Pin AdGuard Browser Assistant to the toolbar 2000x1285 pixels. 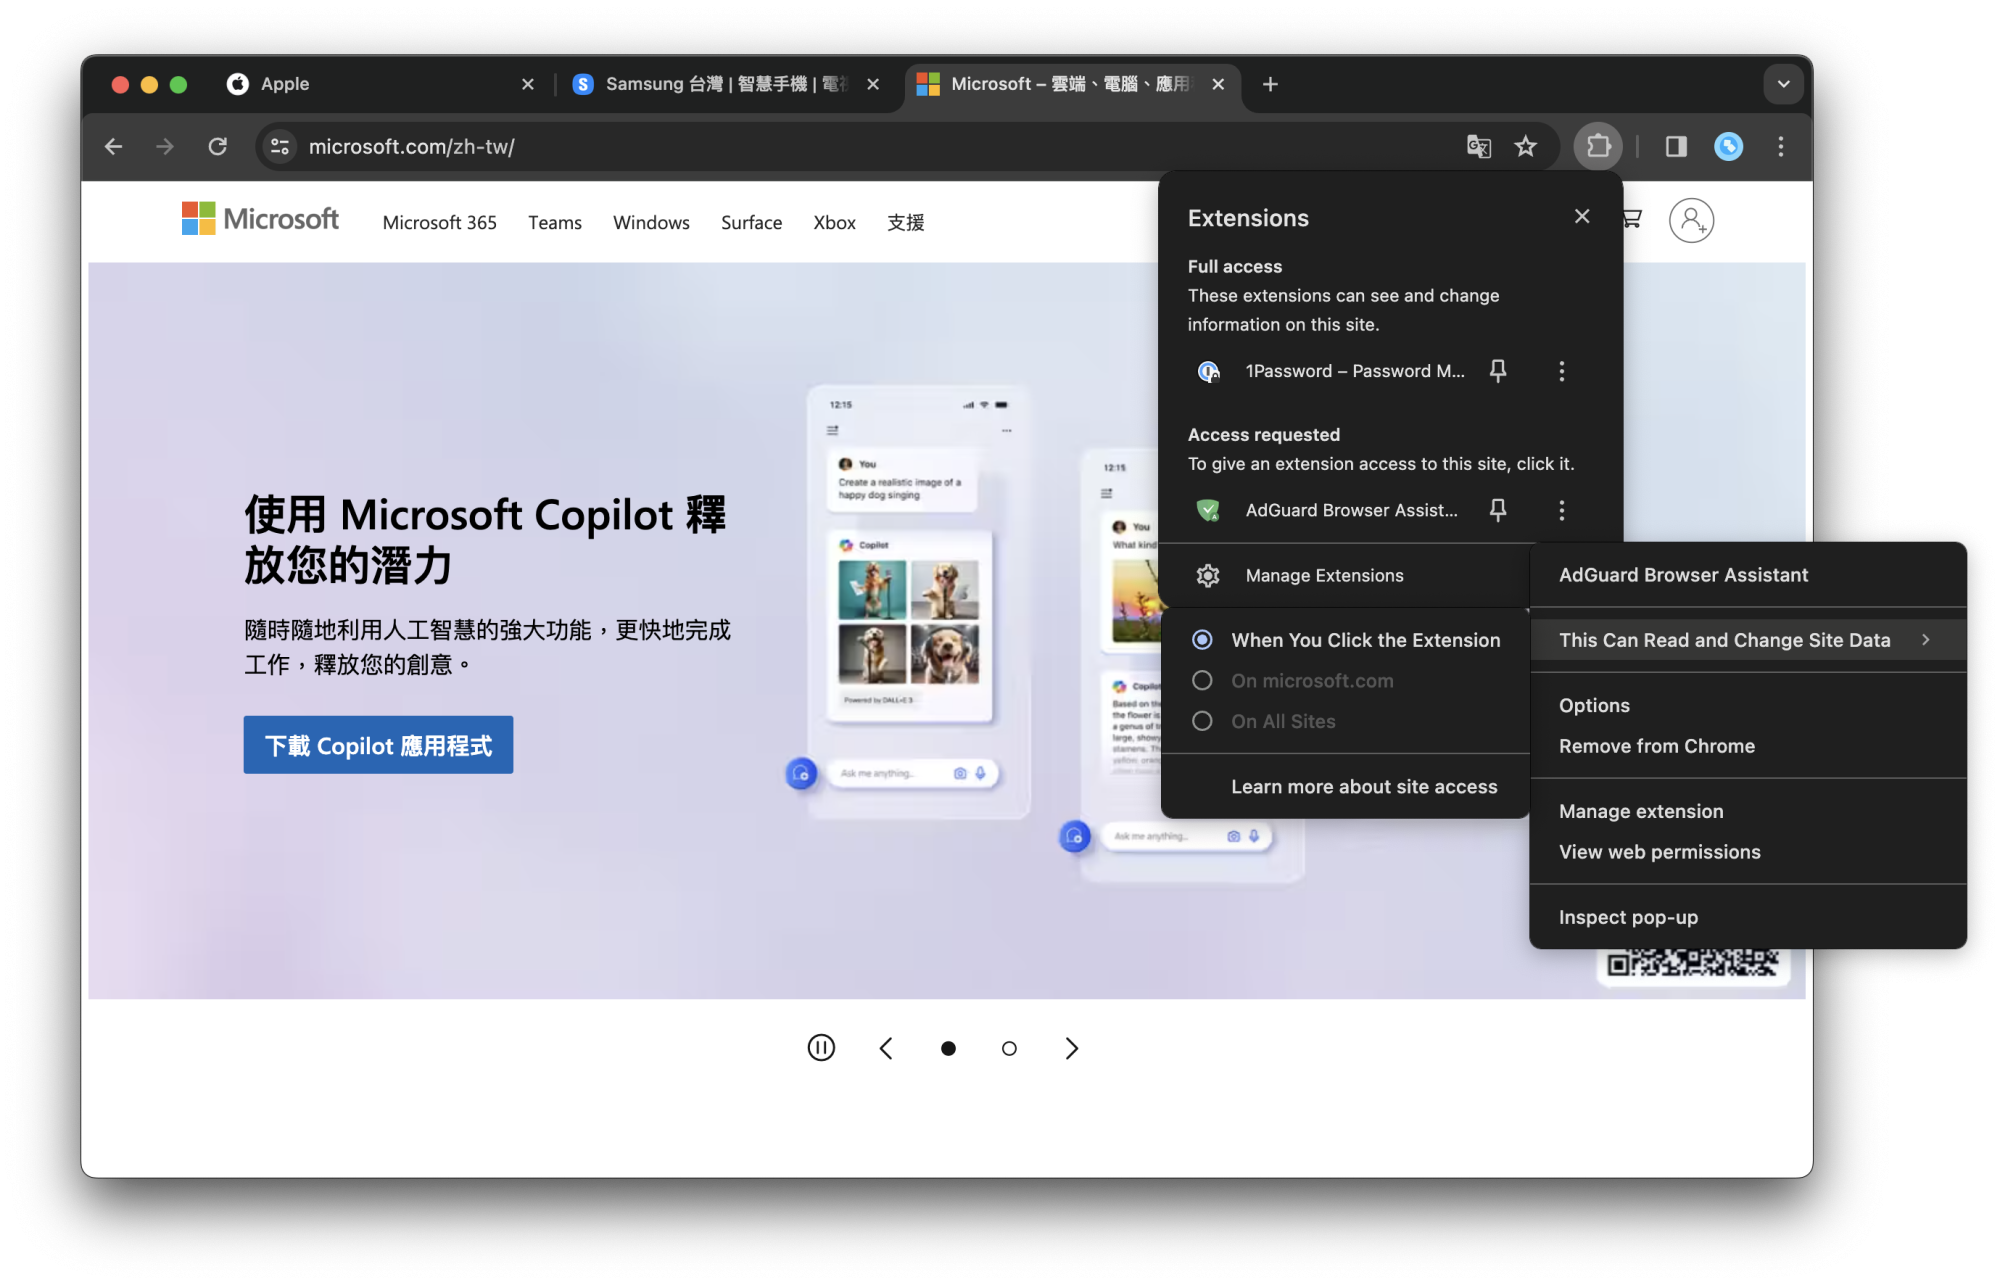(x=1497, y=510)
